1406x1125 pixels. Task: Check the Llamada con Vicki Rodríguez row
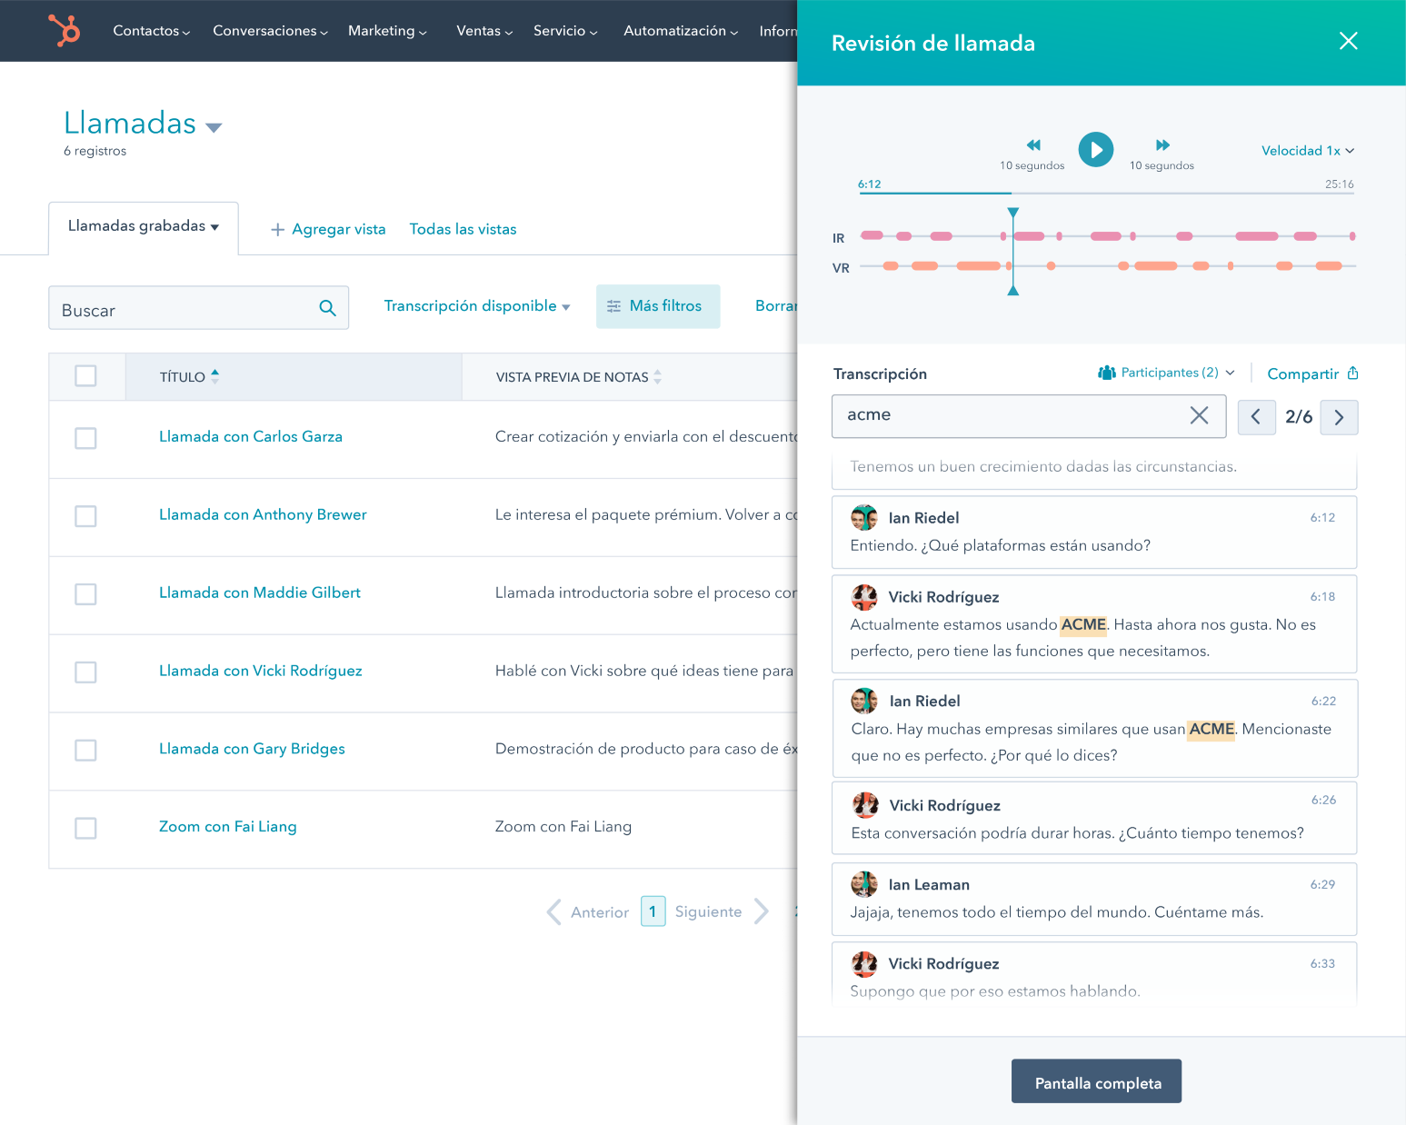click(x=86, y=672)
